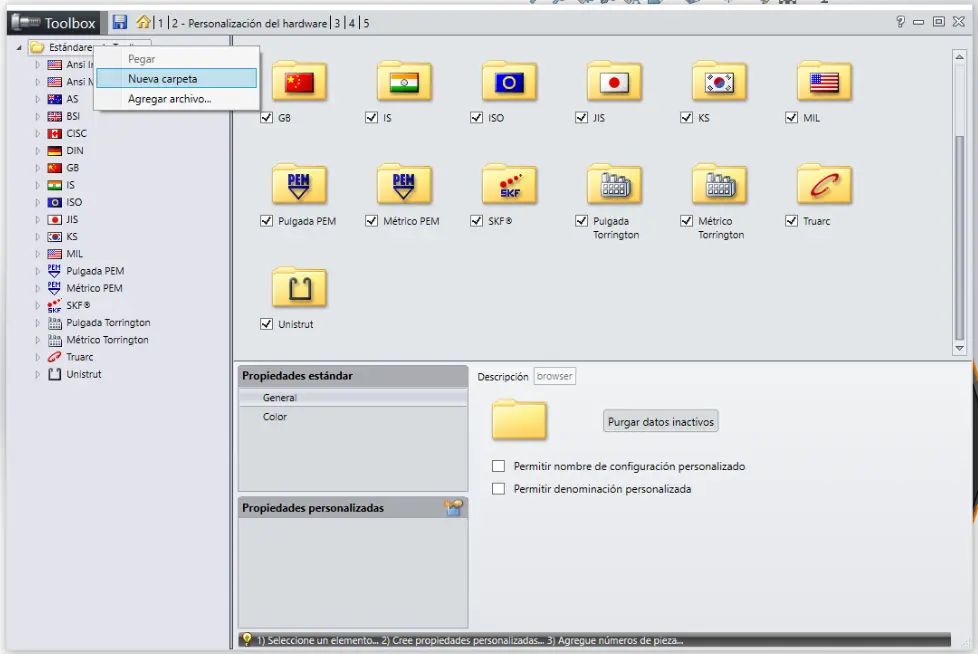
Task: Choose Nueva carpeta from context menu
Action: point(162,79)
